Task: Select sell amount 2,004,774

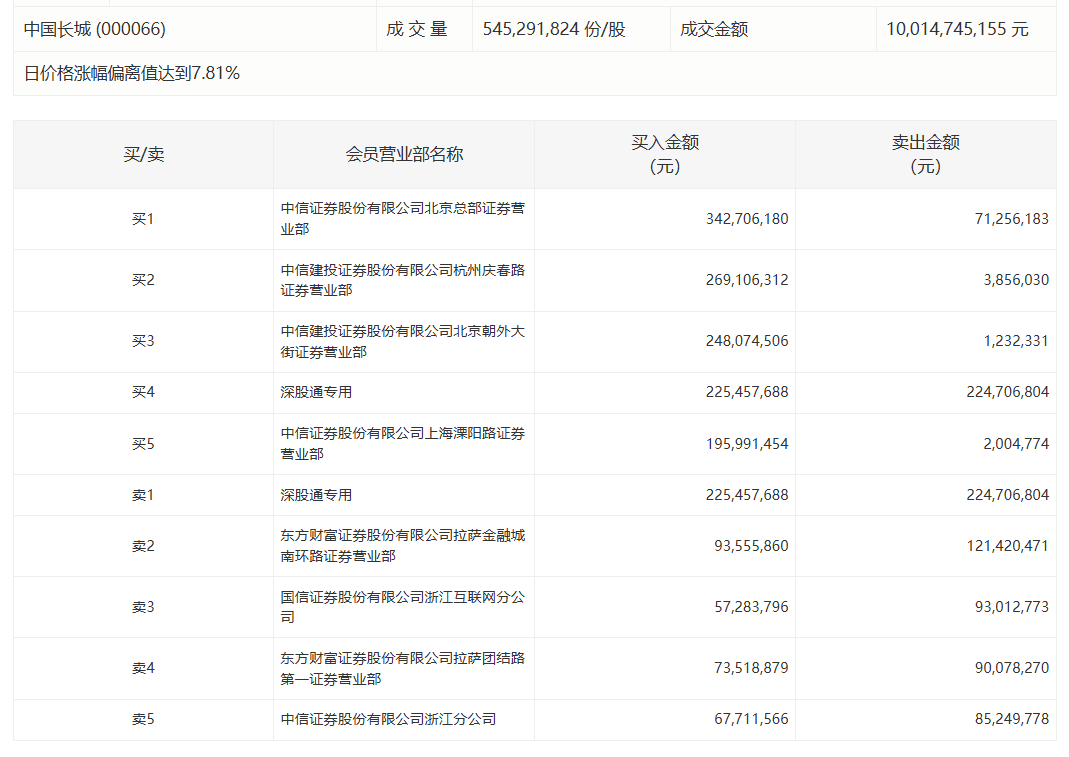Action: 1016,444
